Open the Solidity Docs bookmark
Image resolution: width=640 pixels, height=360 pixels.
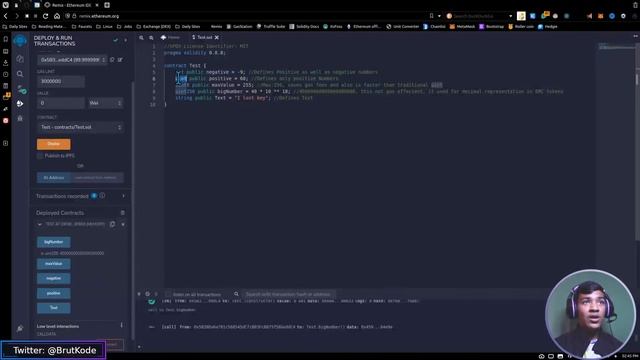(304, 27)
